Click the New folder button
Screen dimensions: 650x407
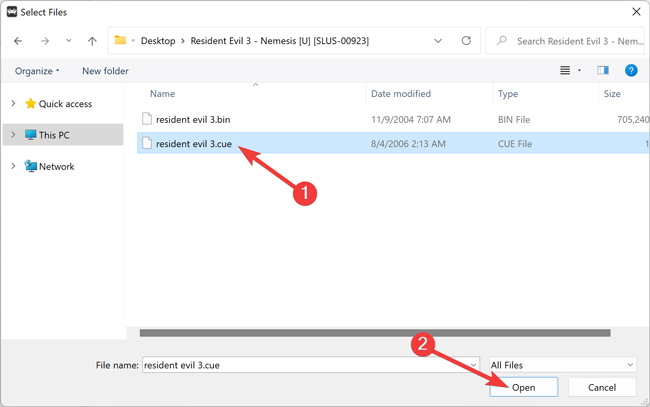tap(105, 71)
